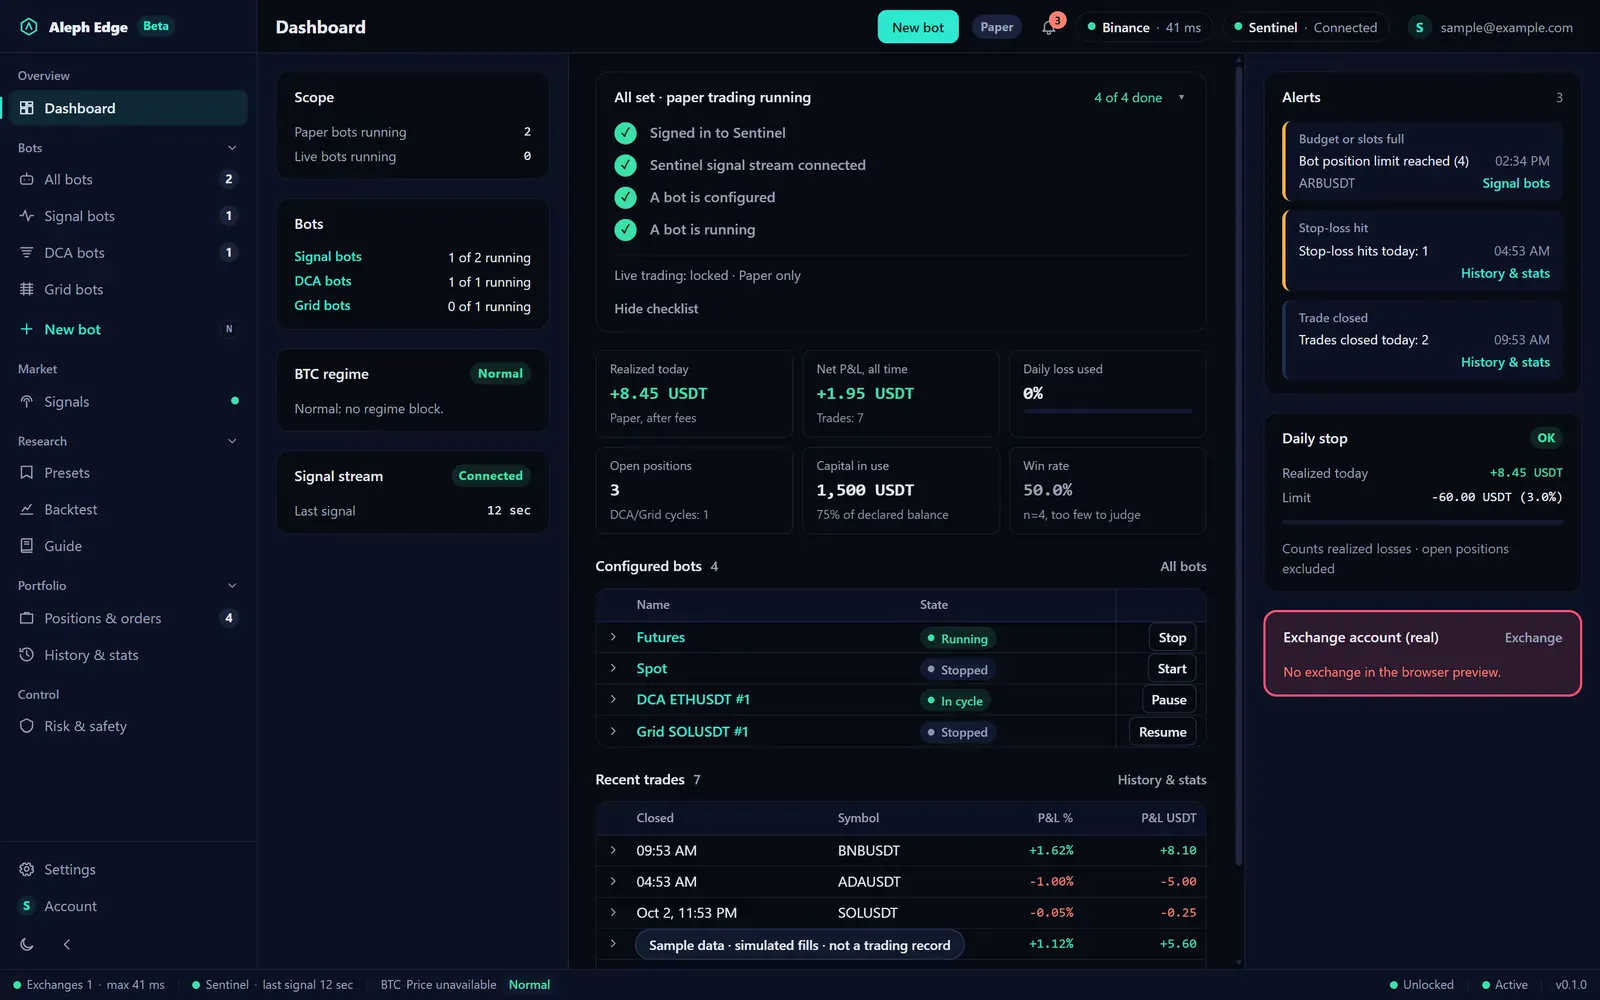Click the Hide checklist link
Screen dimensions: 1600x1000
(x=656, y=309)
